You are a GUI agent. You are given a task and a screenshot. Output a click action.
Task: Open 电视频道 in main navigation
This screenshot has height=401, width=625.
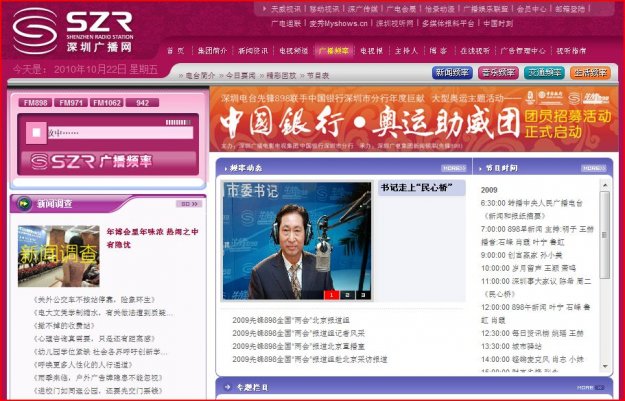(x=293, y=51)
